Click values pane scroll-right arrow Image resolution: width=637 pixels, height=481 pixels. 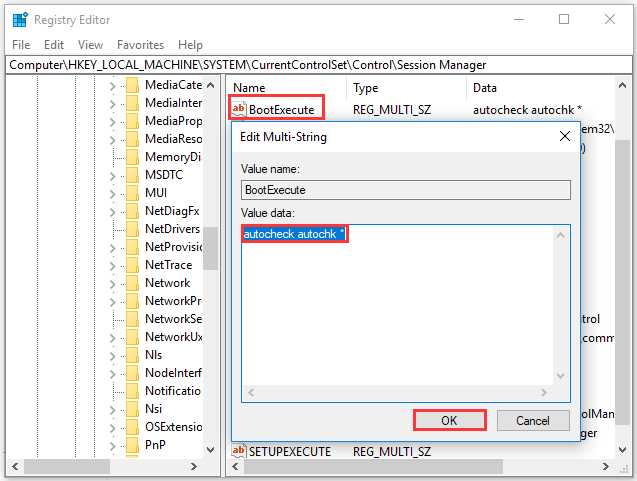[x=606, y=466]
